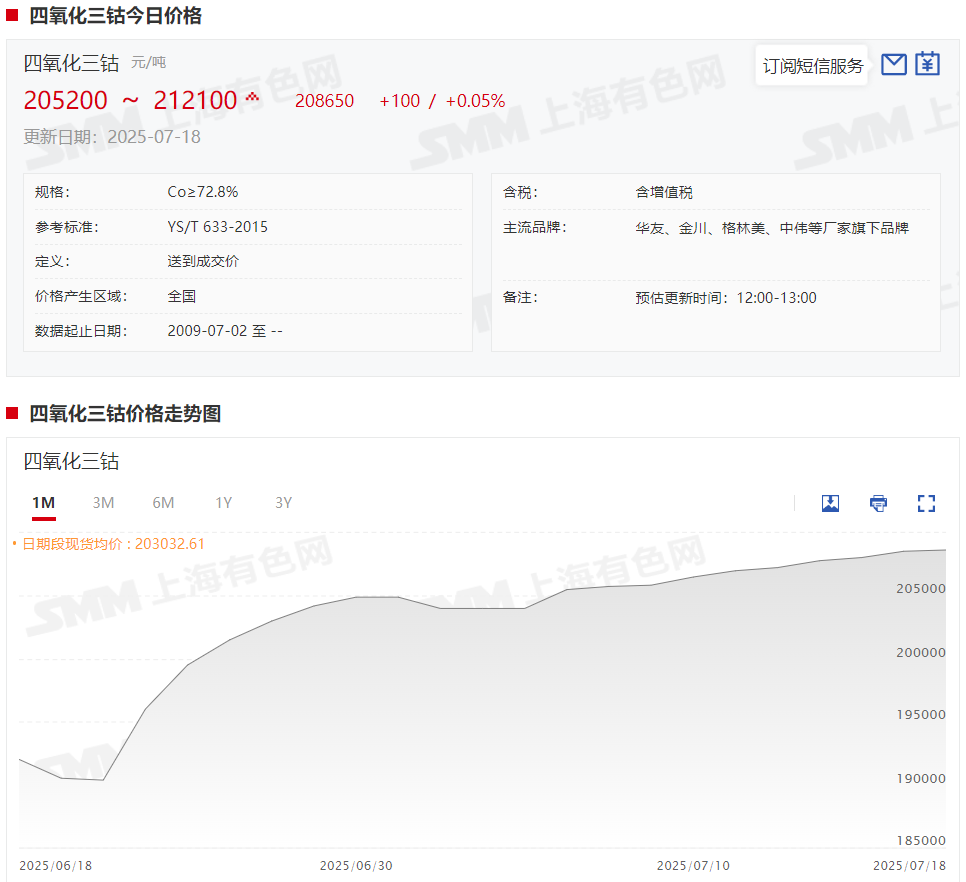Switch chart to 3M range
Image resolution: width=966 pixels, height=882 pixels.
pyautogui.click(x=103, y=503)
